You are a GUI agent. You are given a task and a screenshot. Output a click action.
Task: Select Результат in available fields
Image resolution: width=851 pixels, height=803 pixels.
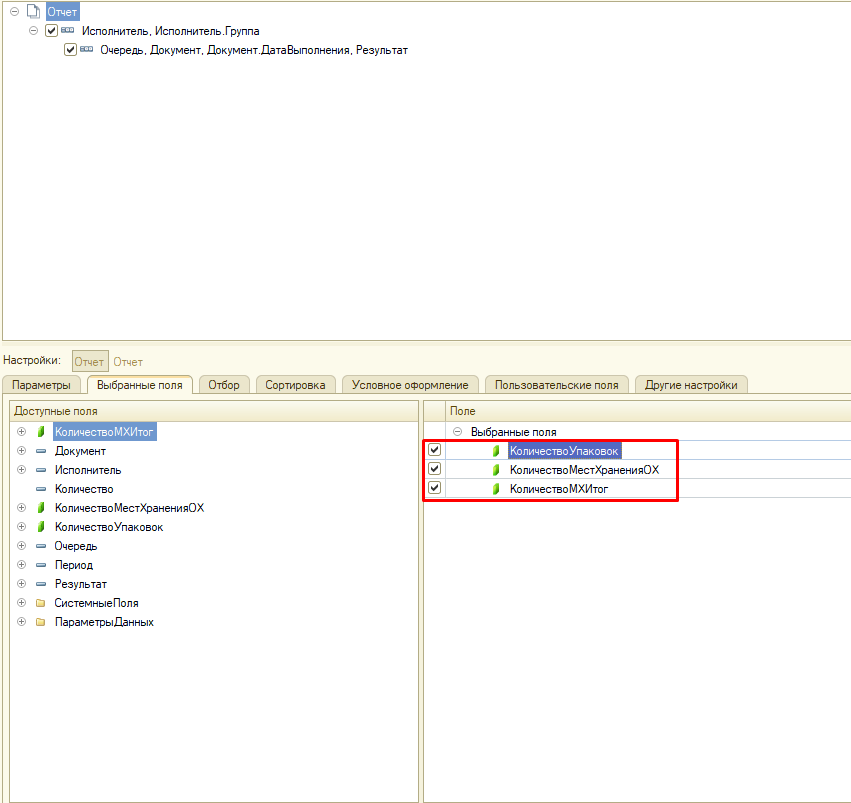point(81,584)
